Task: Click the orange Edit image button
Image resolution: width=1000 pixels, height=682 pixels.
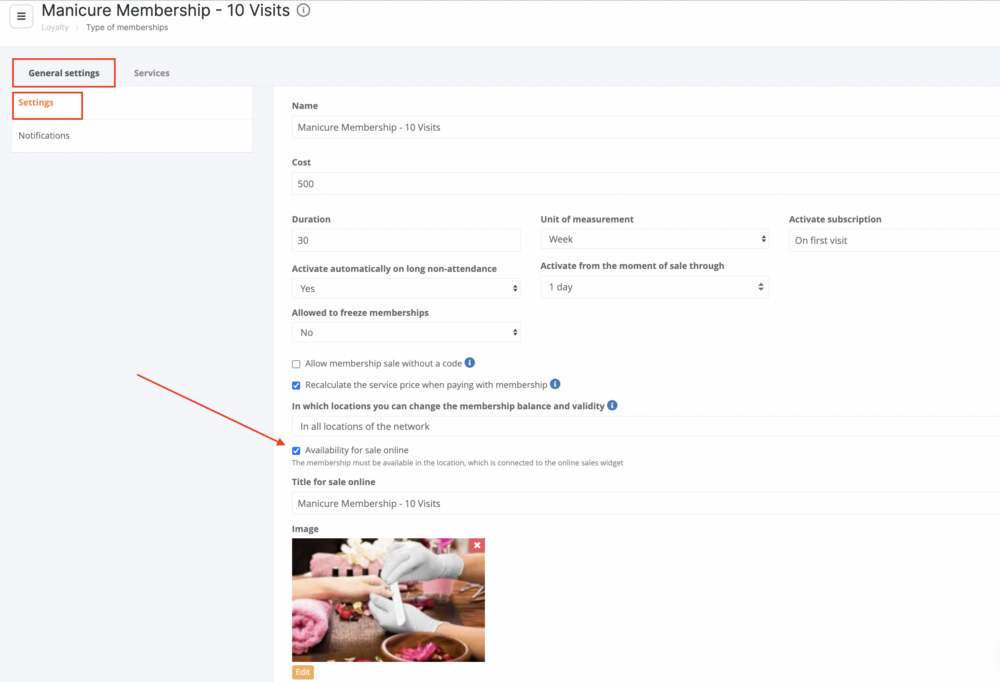Action: [x=303, y=672]
